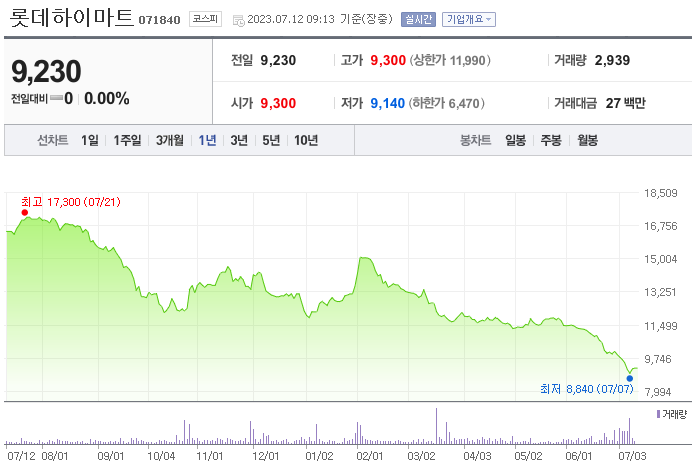The image size is (692, 474).
Task: Select the 3개월 line chart tab
Action: [169, 140]
